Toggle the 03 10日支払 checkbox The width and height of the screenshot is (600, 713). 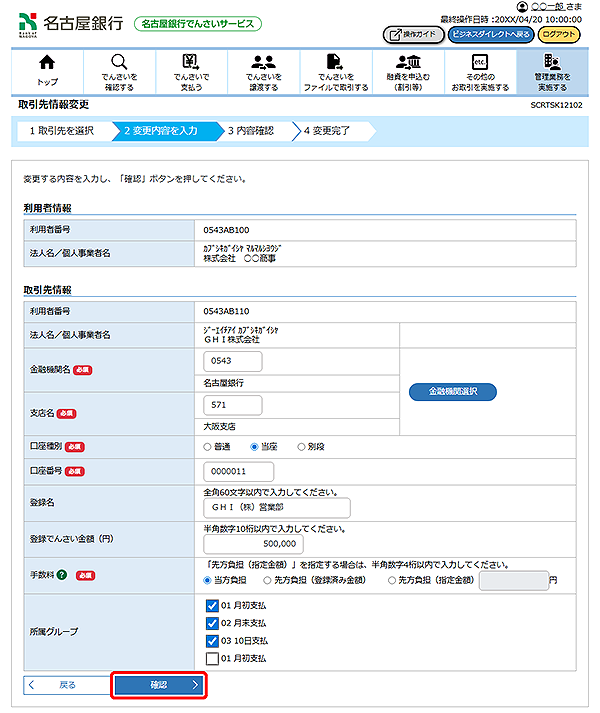(211, 640)
